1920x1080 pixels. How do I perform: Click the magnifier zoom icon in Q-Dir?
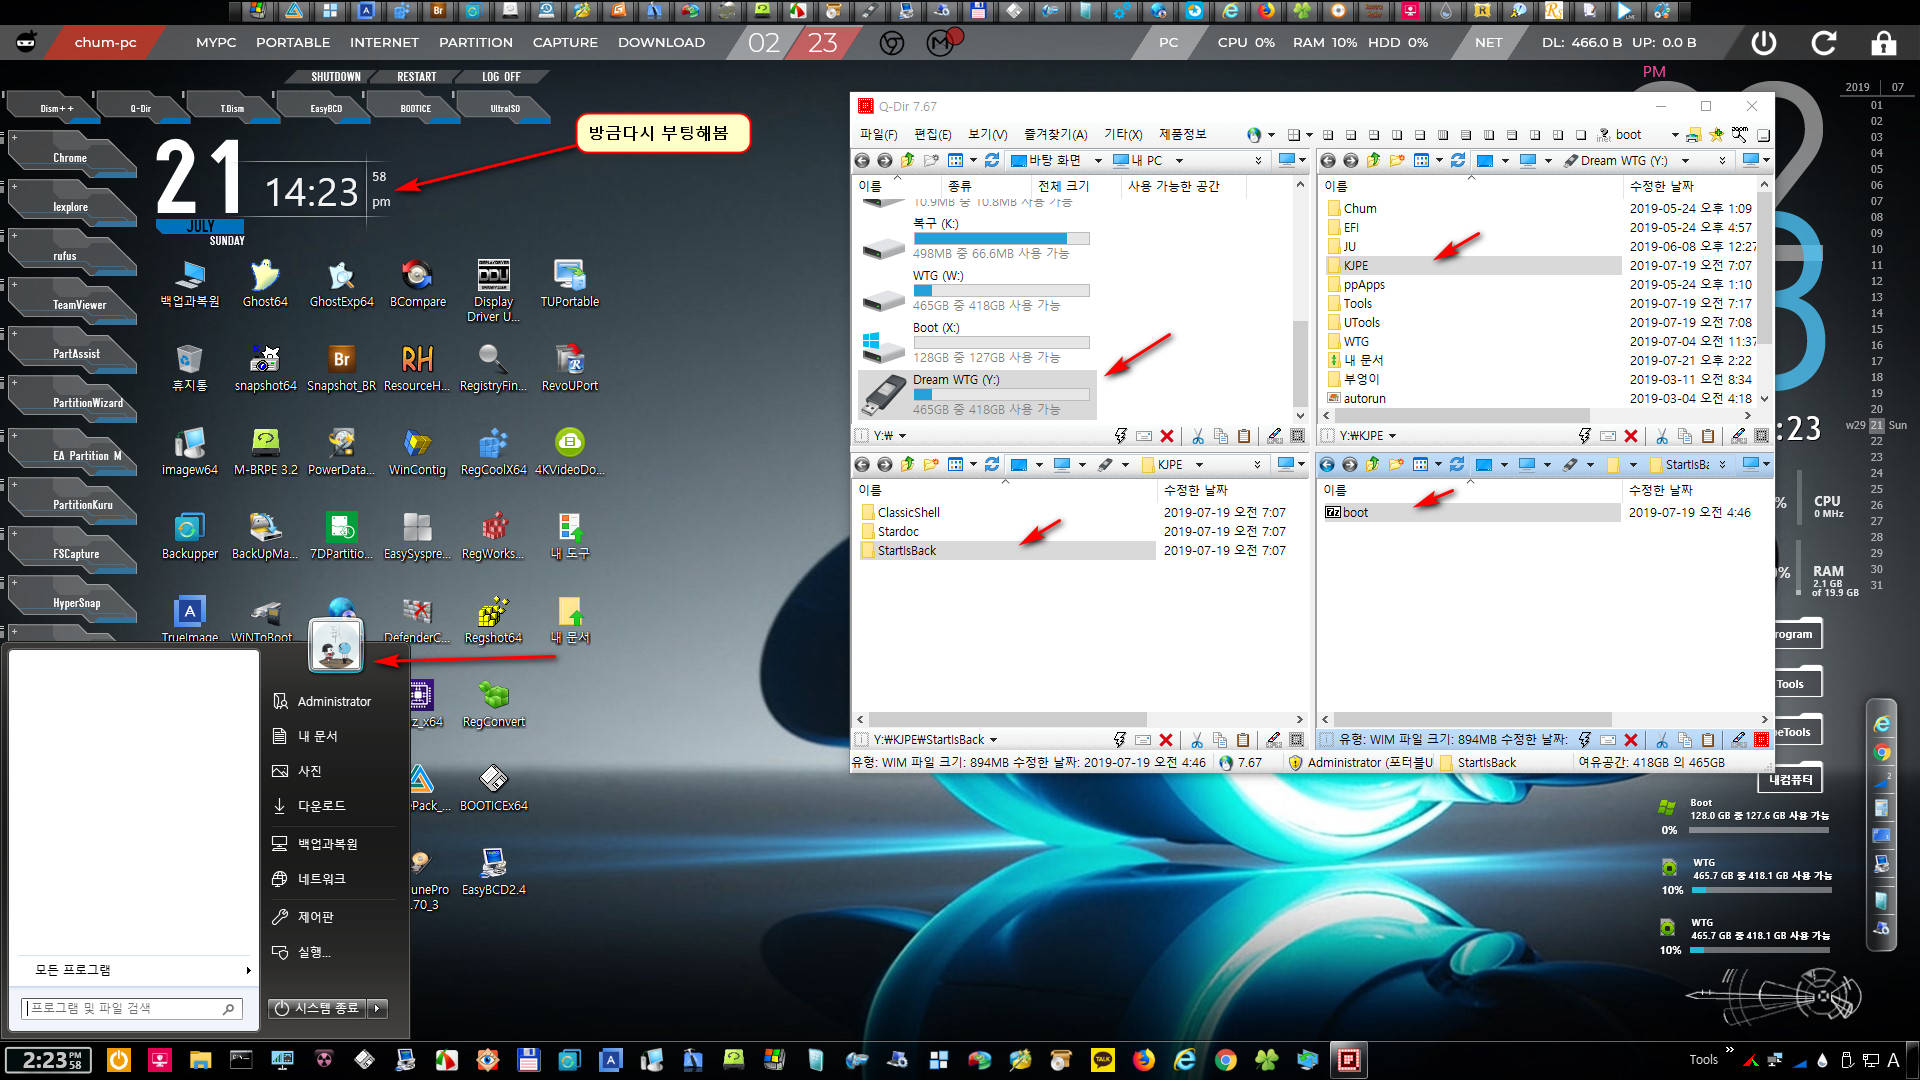click(1740, 134)
